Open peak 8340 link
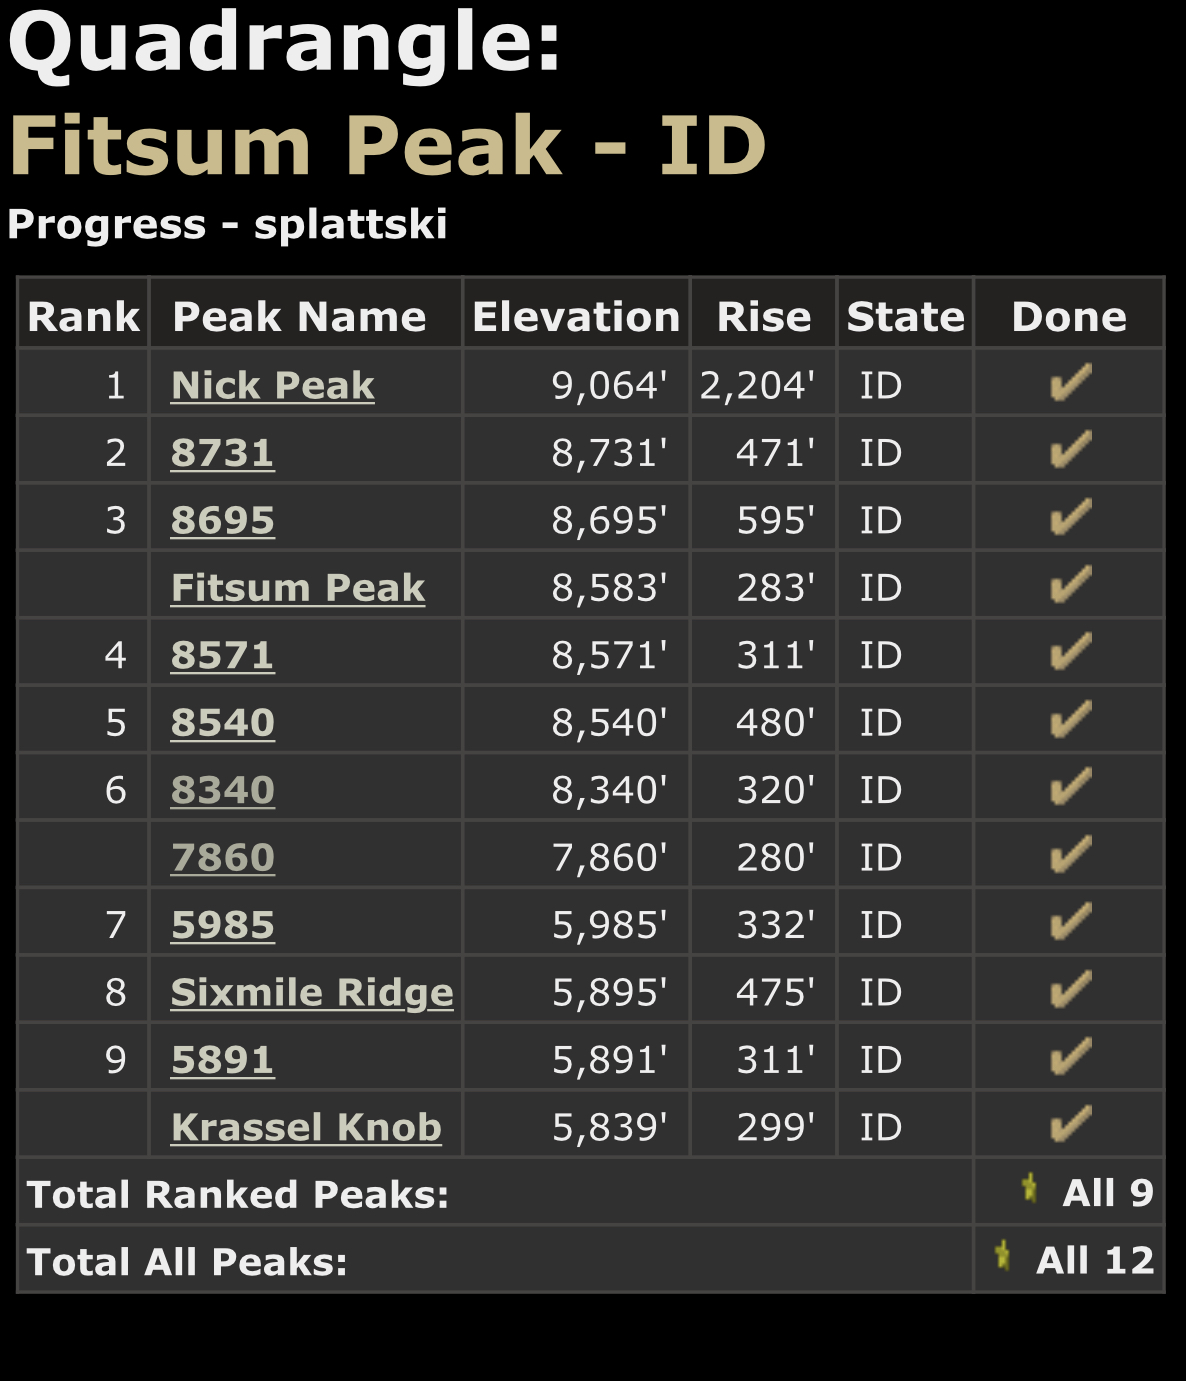Image resolution: width=1186 pixels, height=1381 pixels. (x=222, y=790)
